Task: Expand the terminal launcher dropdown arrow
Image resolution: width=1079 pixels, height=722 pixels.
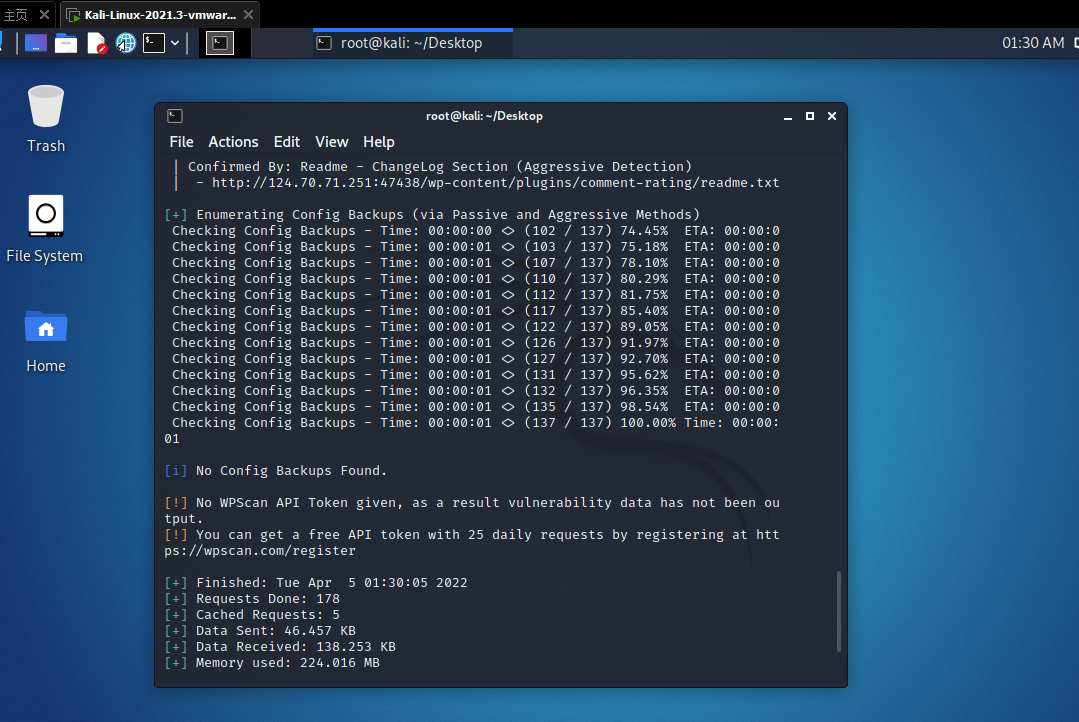Action: 175,43
